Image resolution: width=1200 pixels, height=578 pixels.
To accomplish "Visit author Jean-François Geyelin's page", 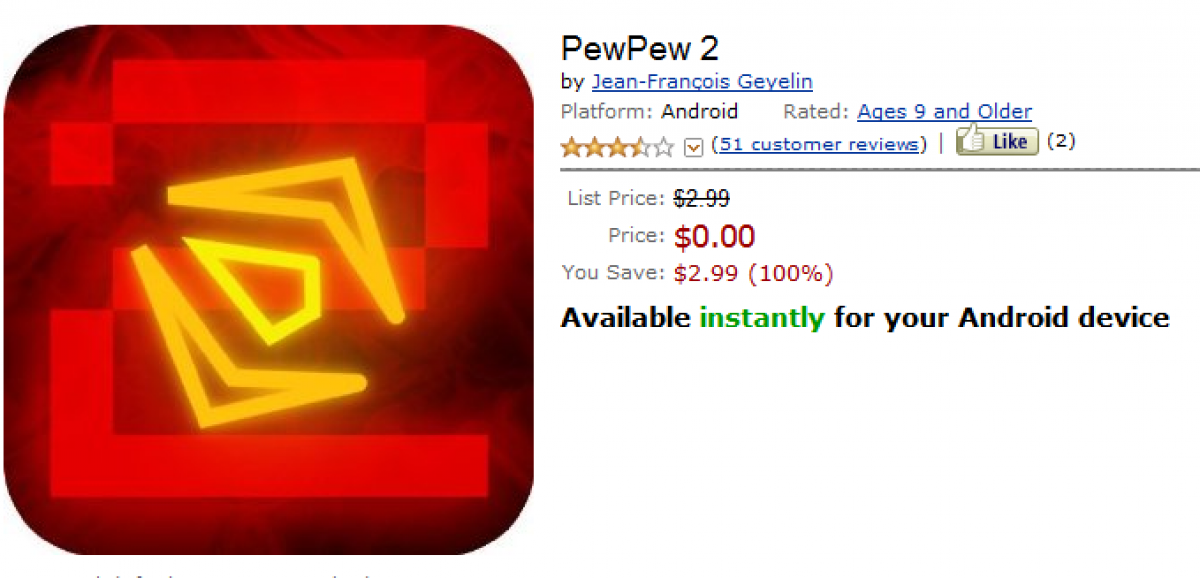I will click(702, 82).
